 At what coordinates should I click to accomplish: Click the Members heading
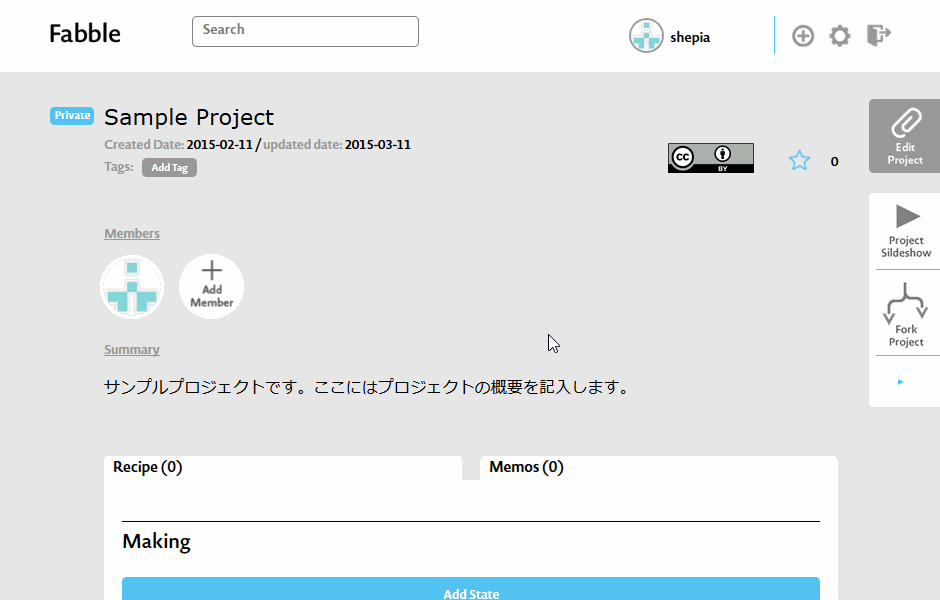[132, 234]
